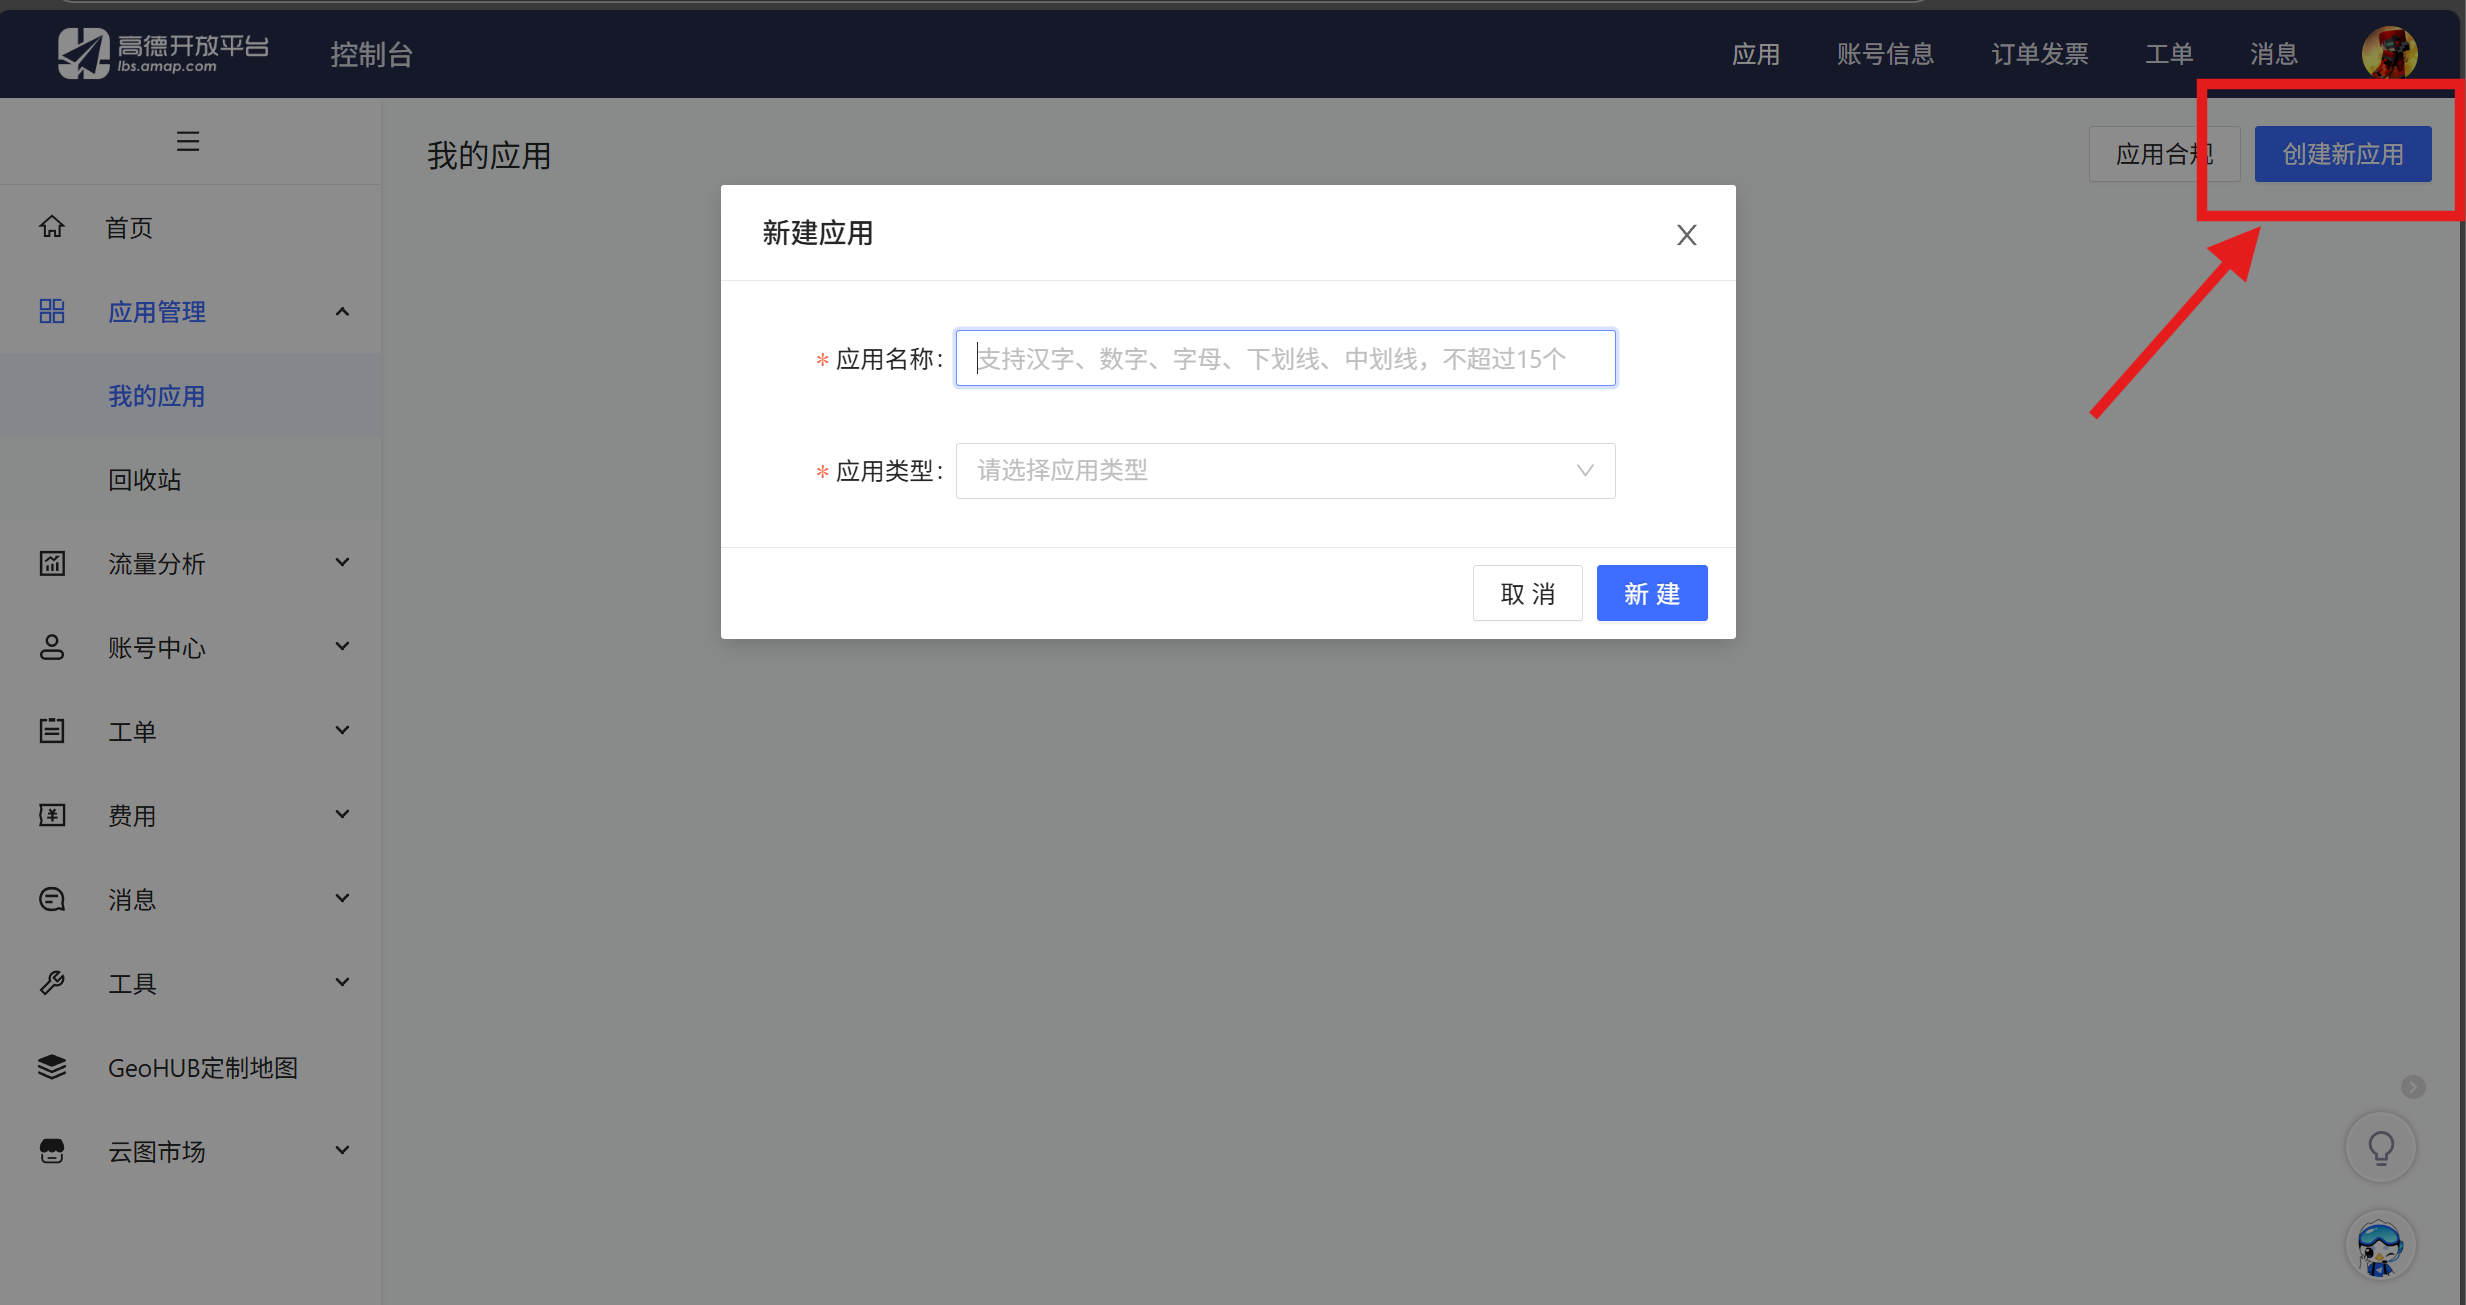The height and width of the screenshot is (1305, 2466).
Task: Click the 高德开放平台 logo
Action: pos(163,53)
